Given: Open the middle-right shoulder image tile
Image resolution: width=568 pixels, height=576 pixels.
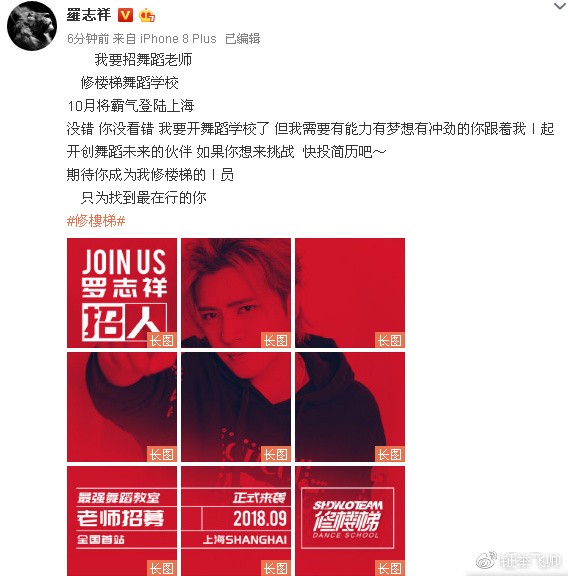Looking at the screenshot, I should tap(350, 407).
